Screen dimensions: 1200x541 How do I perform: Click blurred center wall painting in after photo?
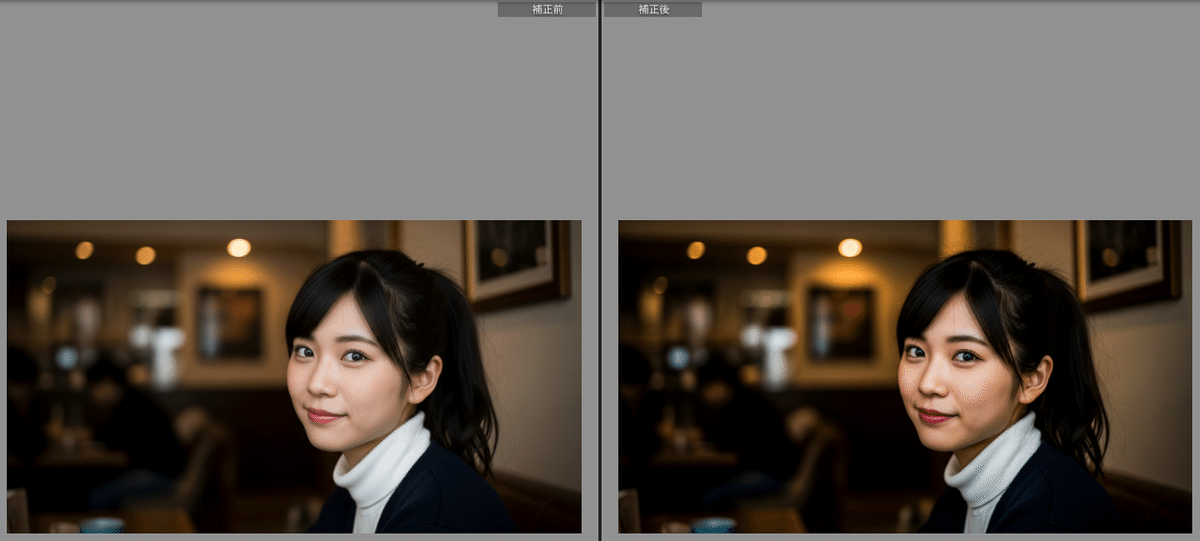[x=841, y=322]
